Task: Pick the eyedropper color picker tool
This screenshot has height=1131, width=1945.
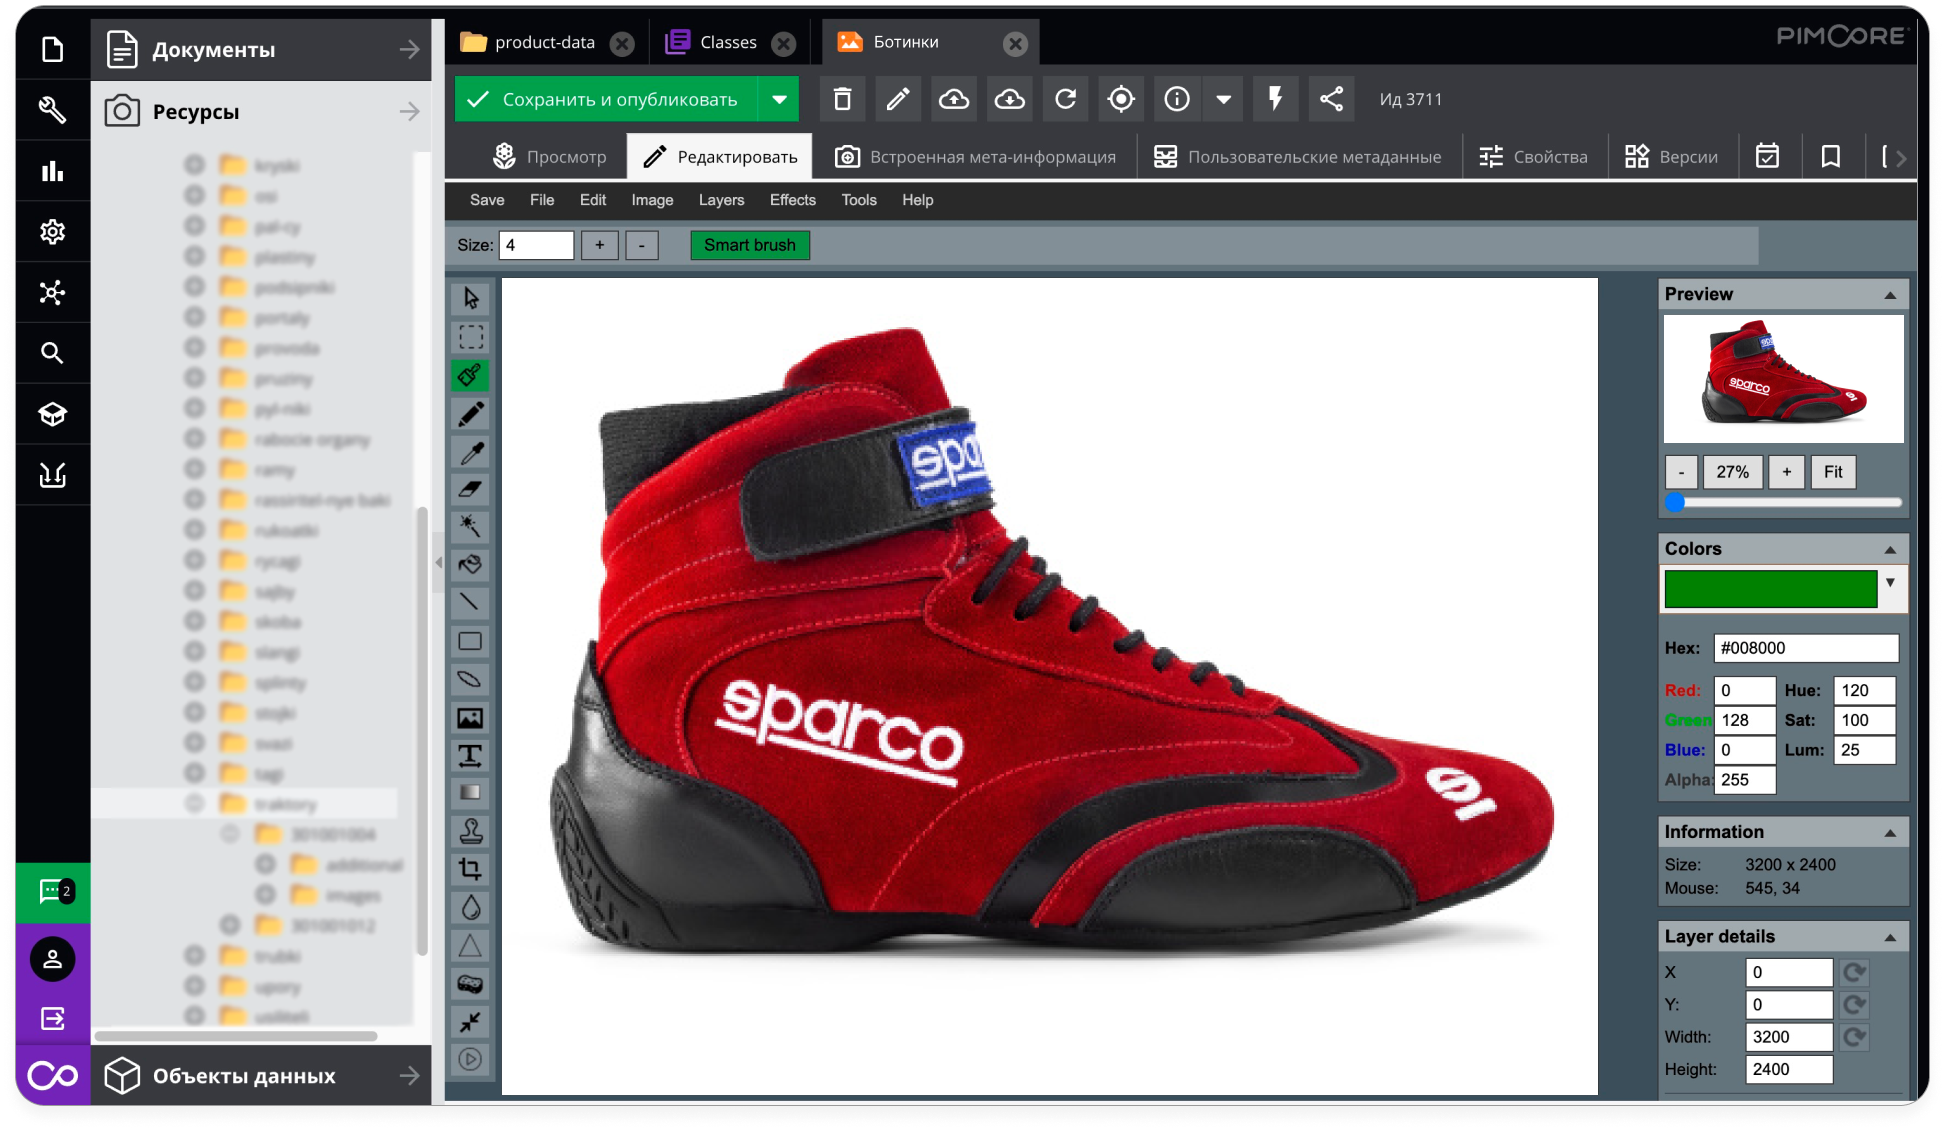Action: [471, 451]
